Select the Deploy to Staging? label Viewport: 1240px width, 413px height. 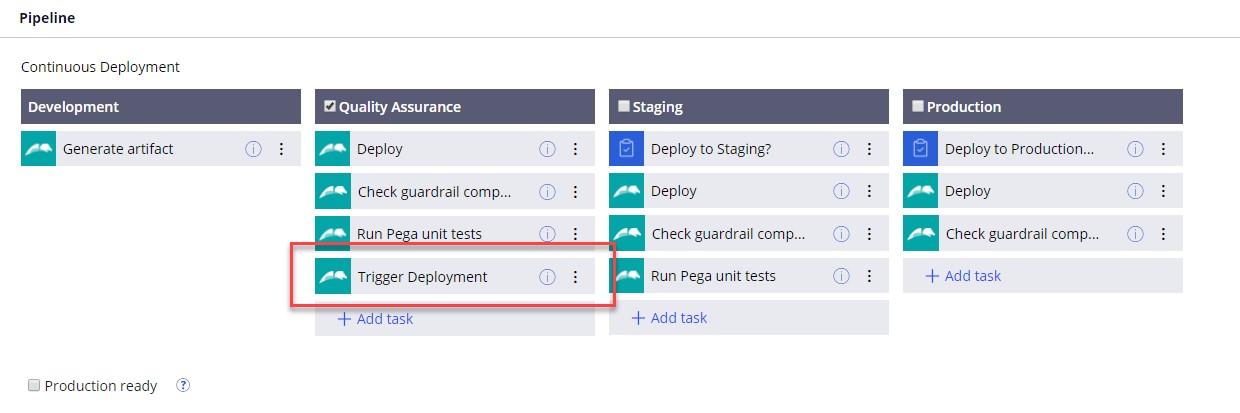(x=711, y=149)
